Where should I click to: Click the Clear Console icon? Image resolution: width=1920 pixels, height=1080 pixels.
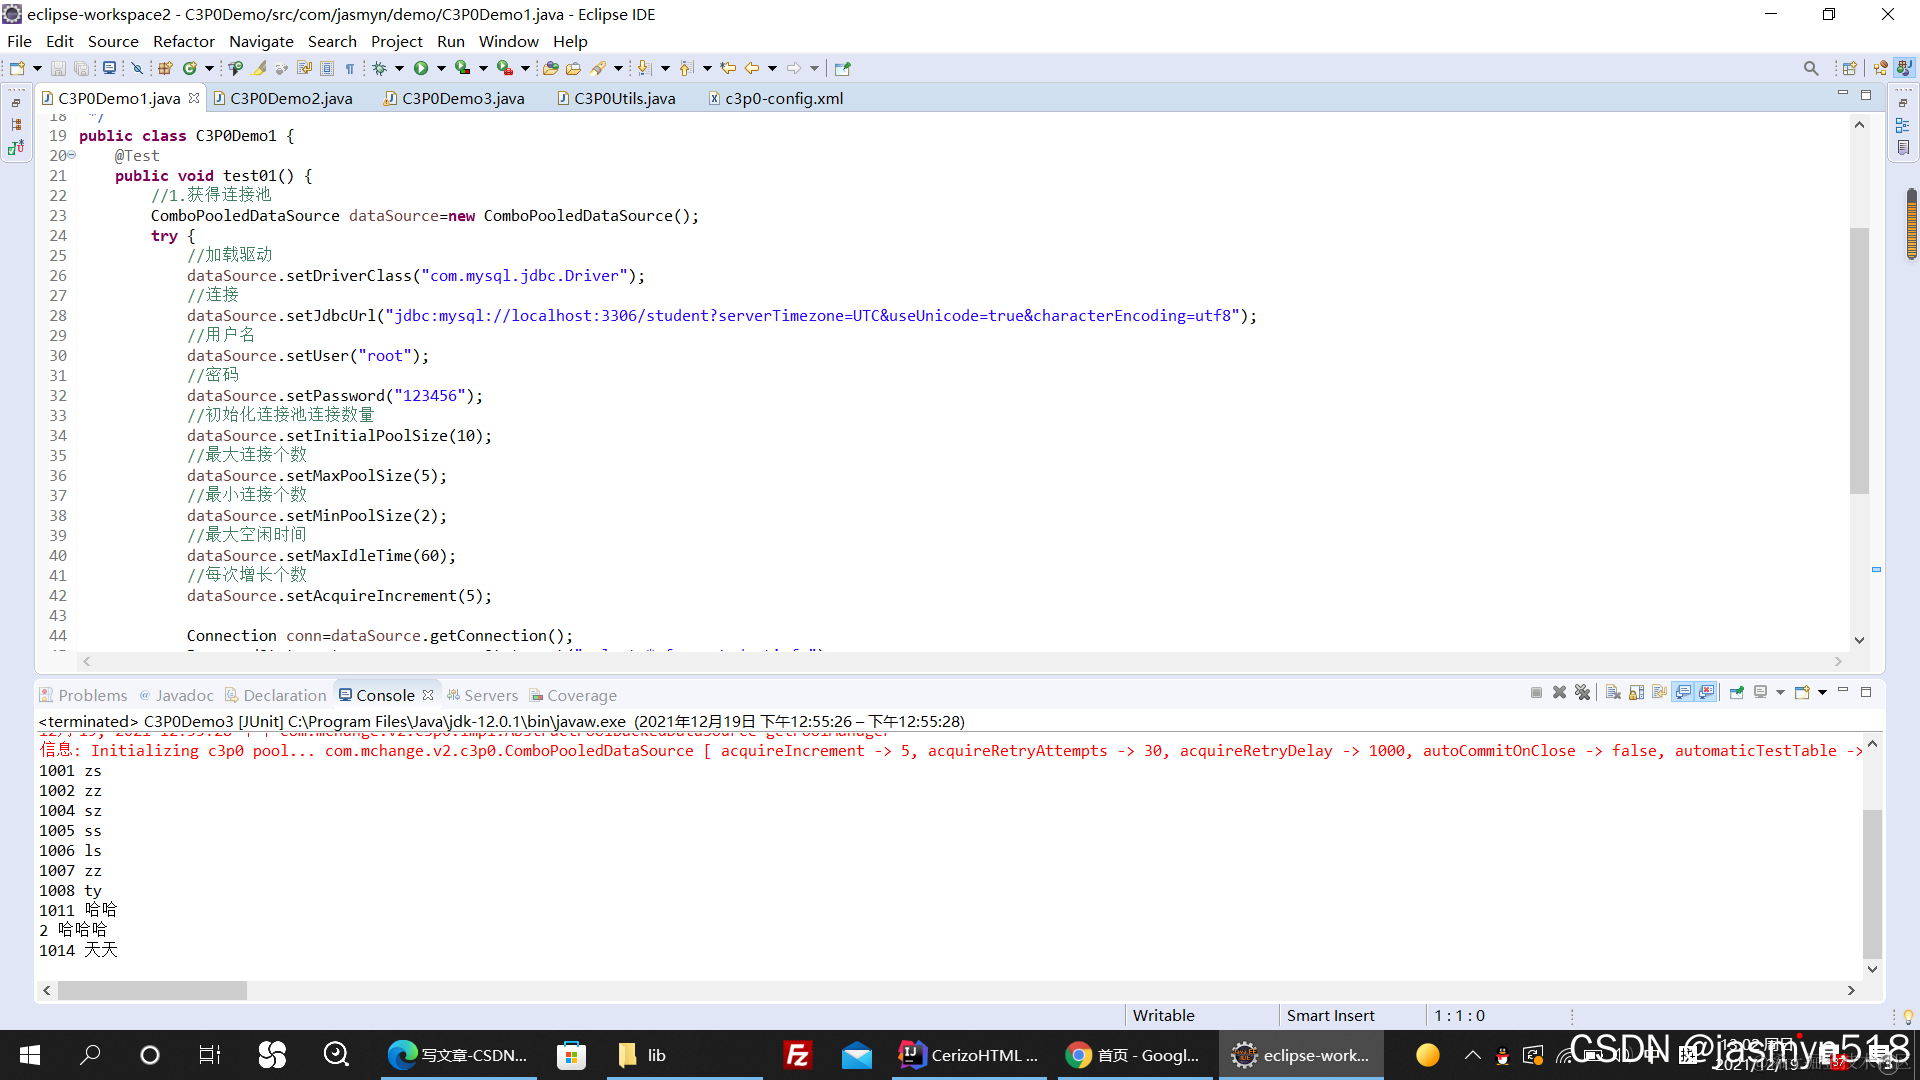1613,692
